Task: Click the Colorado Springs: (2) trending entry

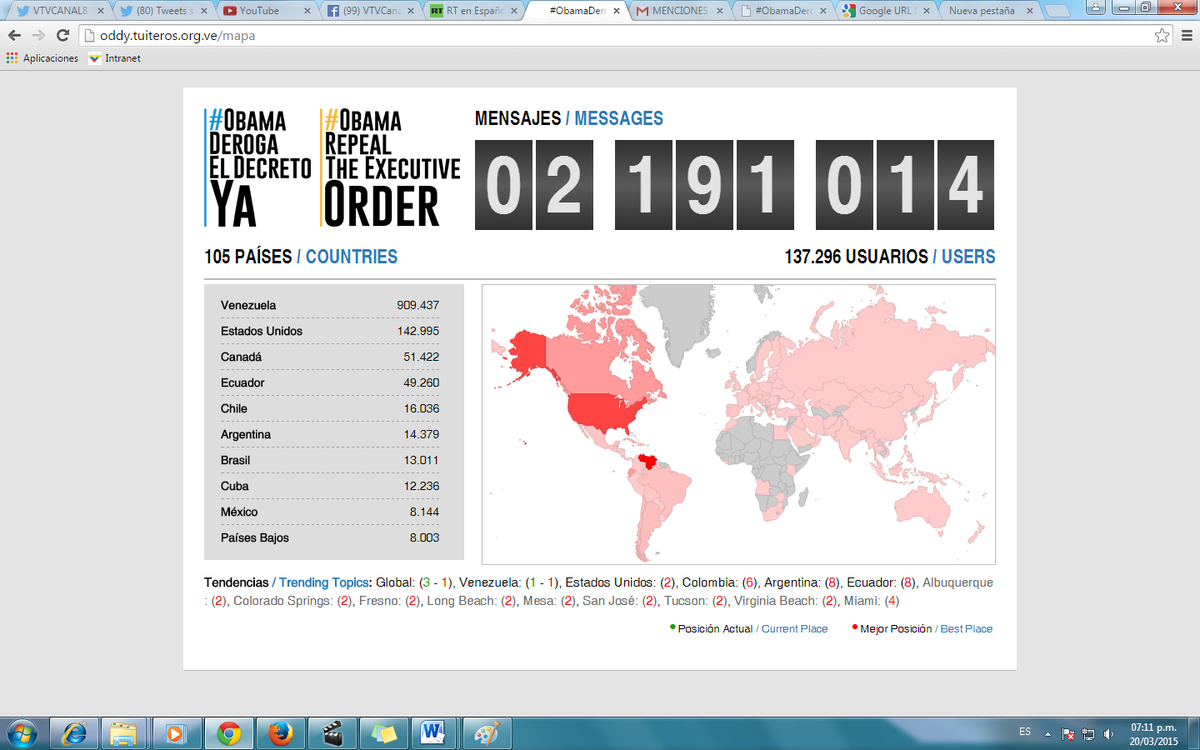Action: (x=293, y=601)
